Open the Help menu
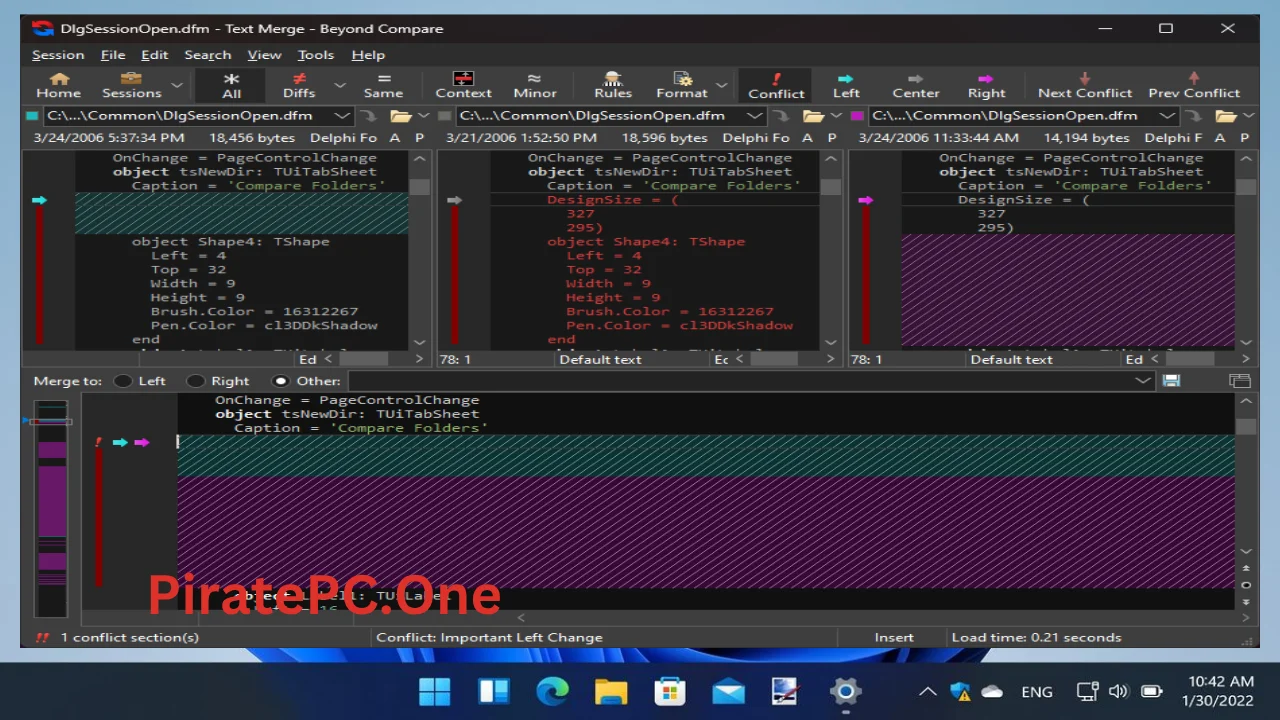Screen dimensions: 1280x720 pyautogui.click(x=367, y=55)
